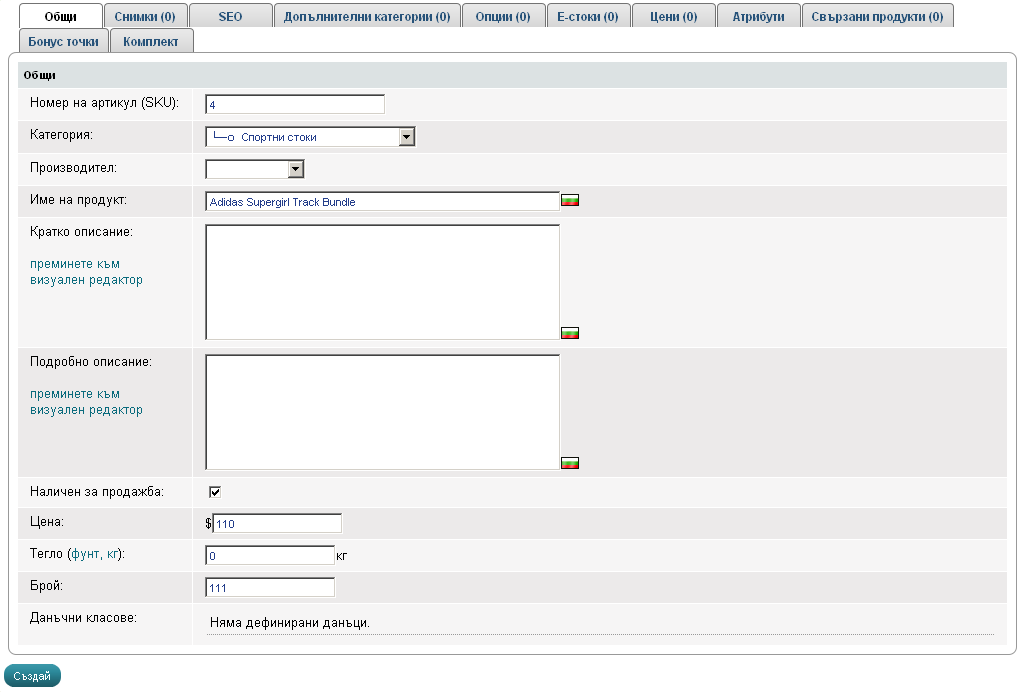
Task: Click the Bulgarian flag beside product name
Action: click(x=570, y=201)
